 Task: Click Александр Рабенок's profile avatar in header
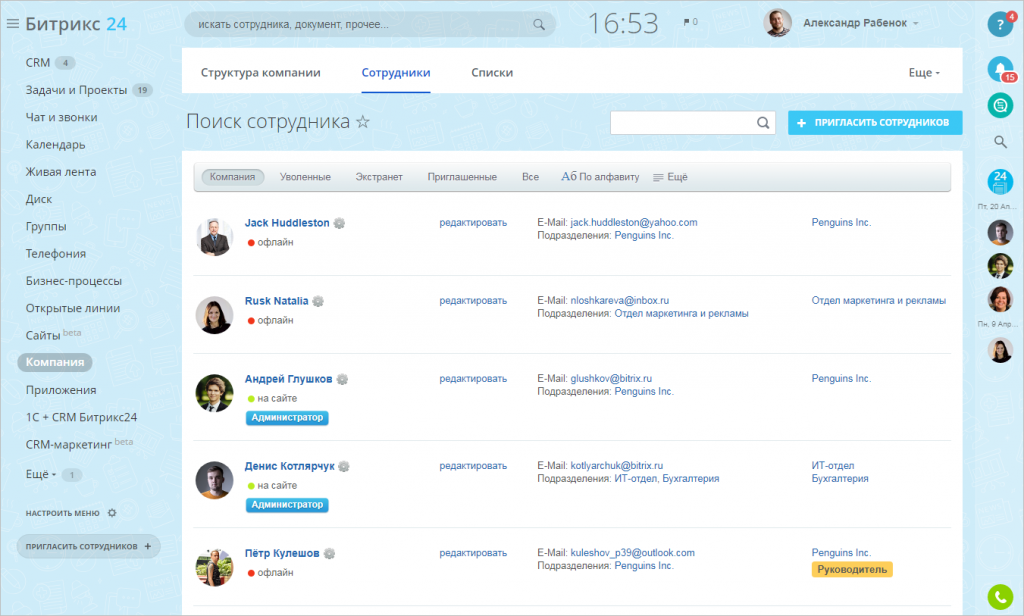(x=777, y=23)
